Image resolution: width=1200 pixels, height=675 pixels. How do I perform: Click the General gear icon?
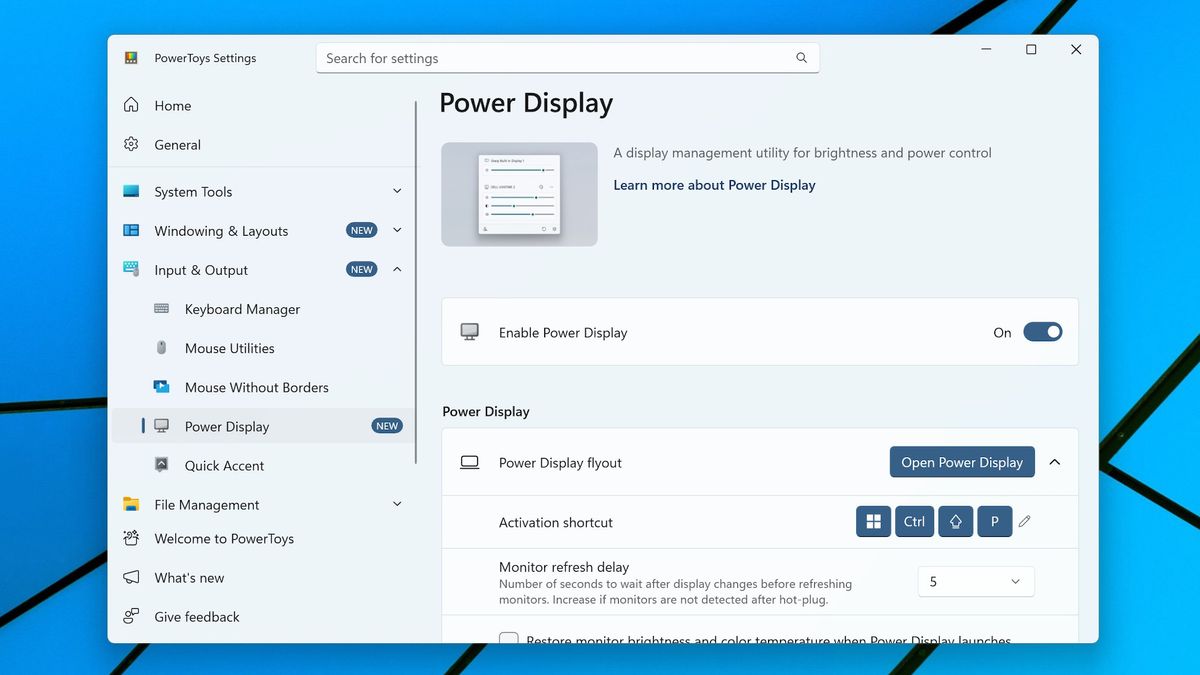131,144
